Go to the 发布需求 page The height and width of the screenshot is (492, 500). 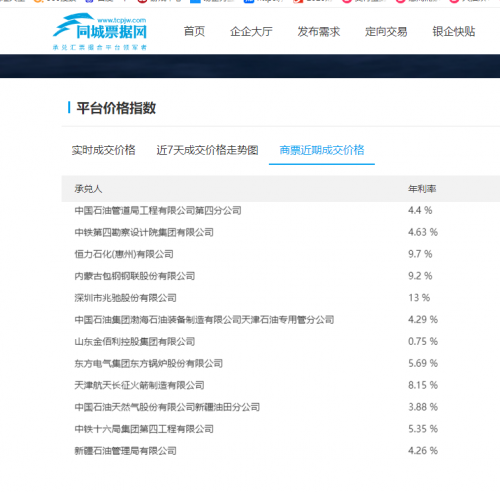coord(319,32)
